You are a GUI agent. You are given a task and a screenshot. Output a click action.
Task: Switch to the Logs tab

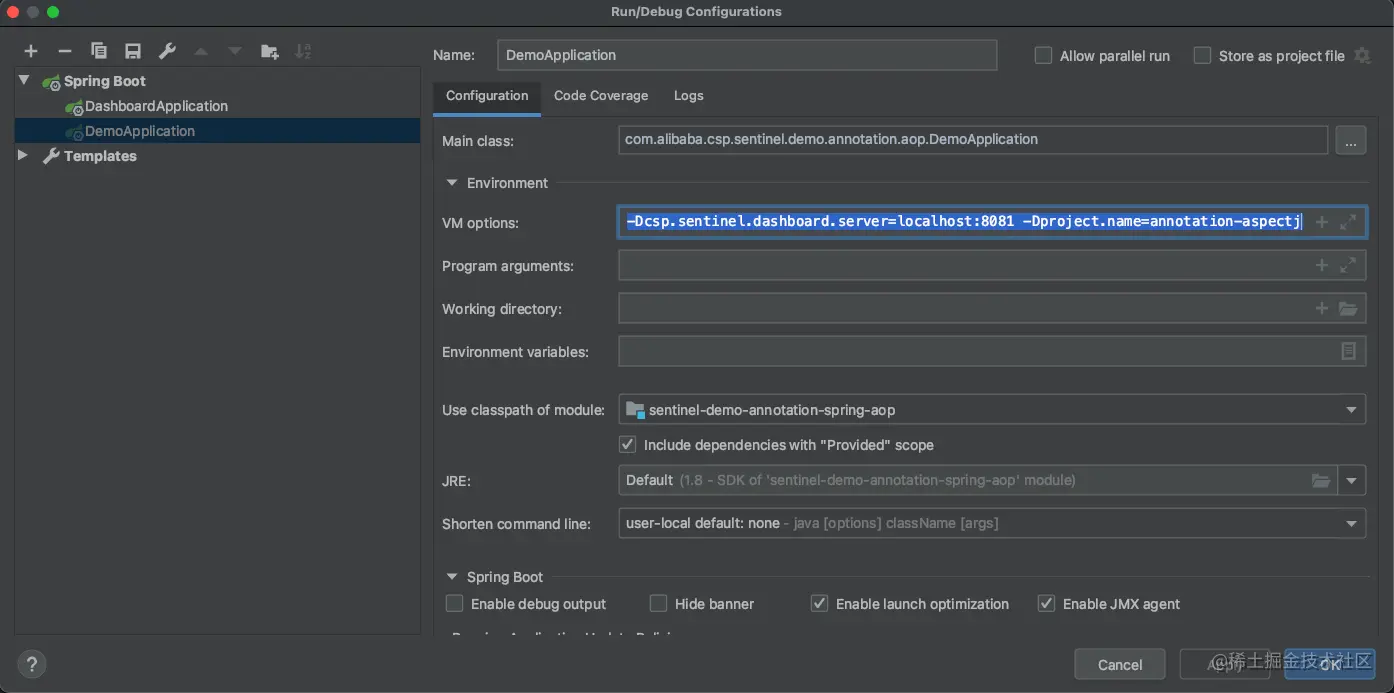[x=688, y=96]
